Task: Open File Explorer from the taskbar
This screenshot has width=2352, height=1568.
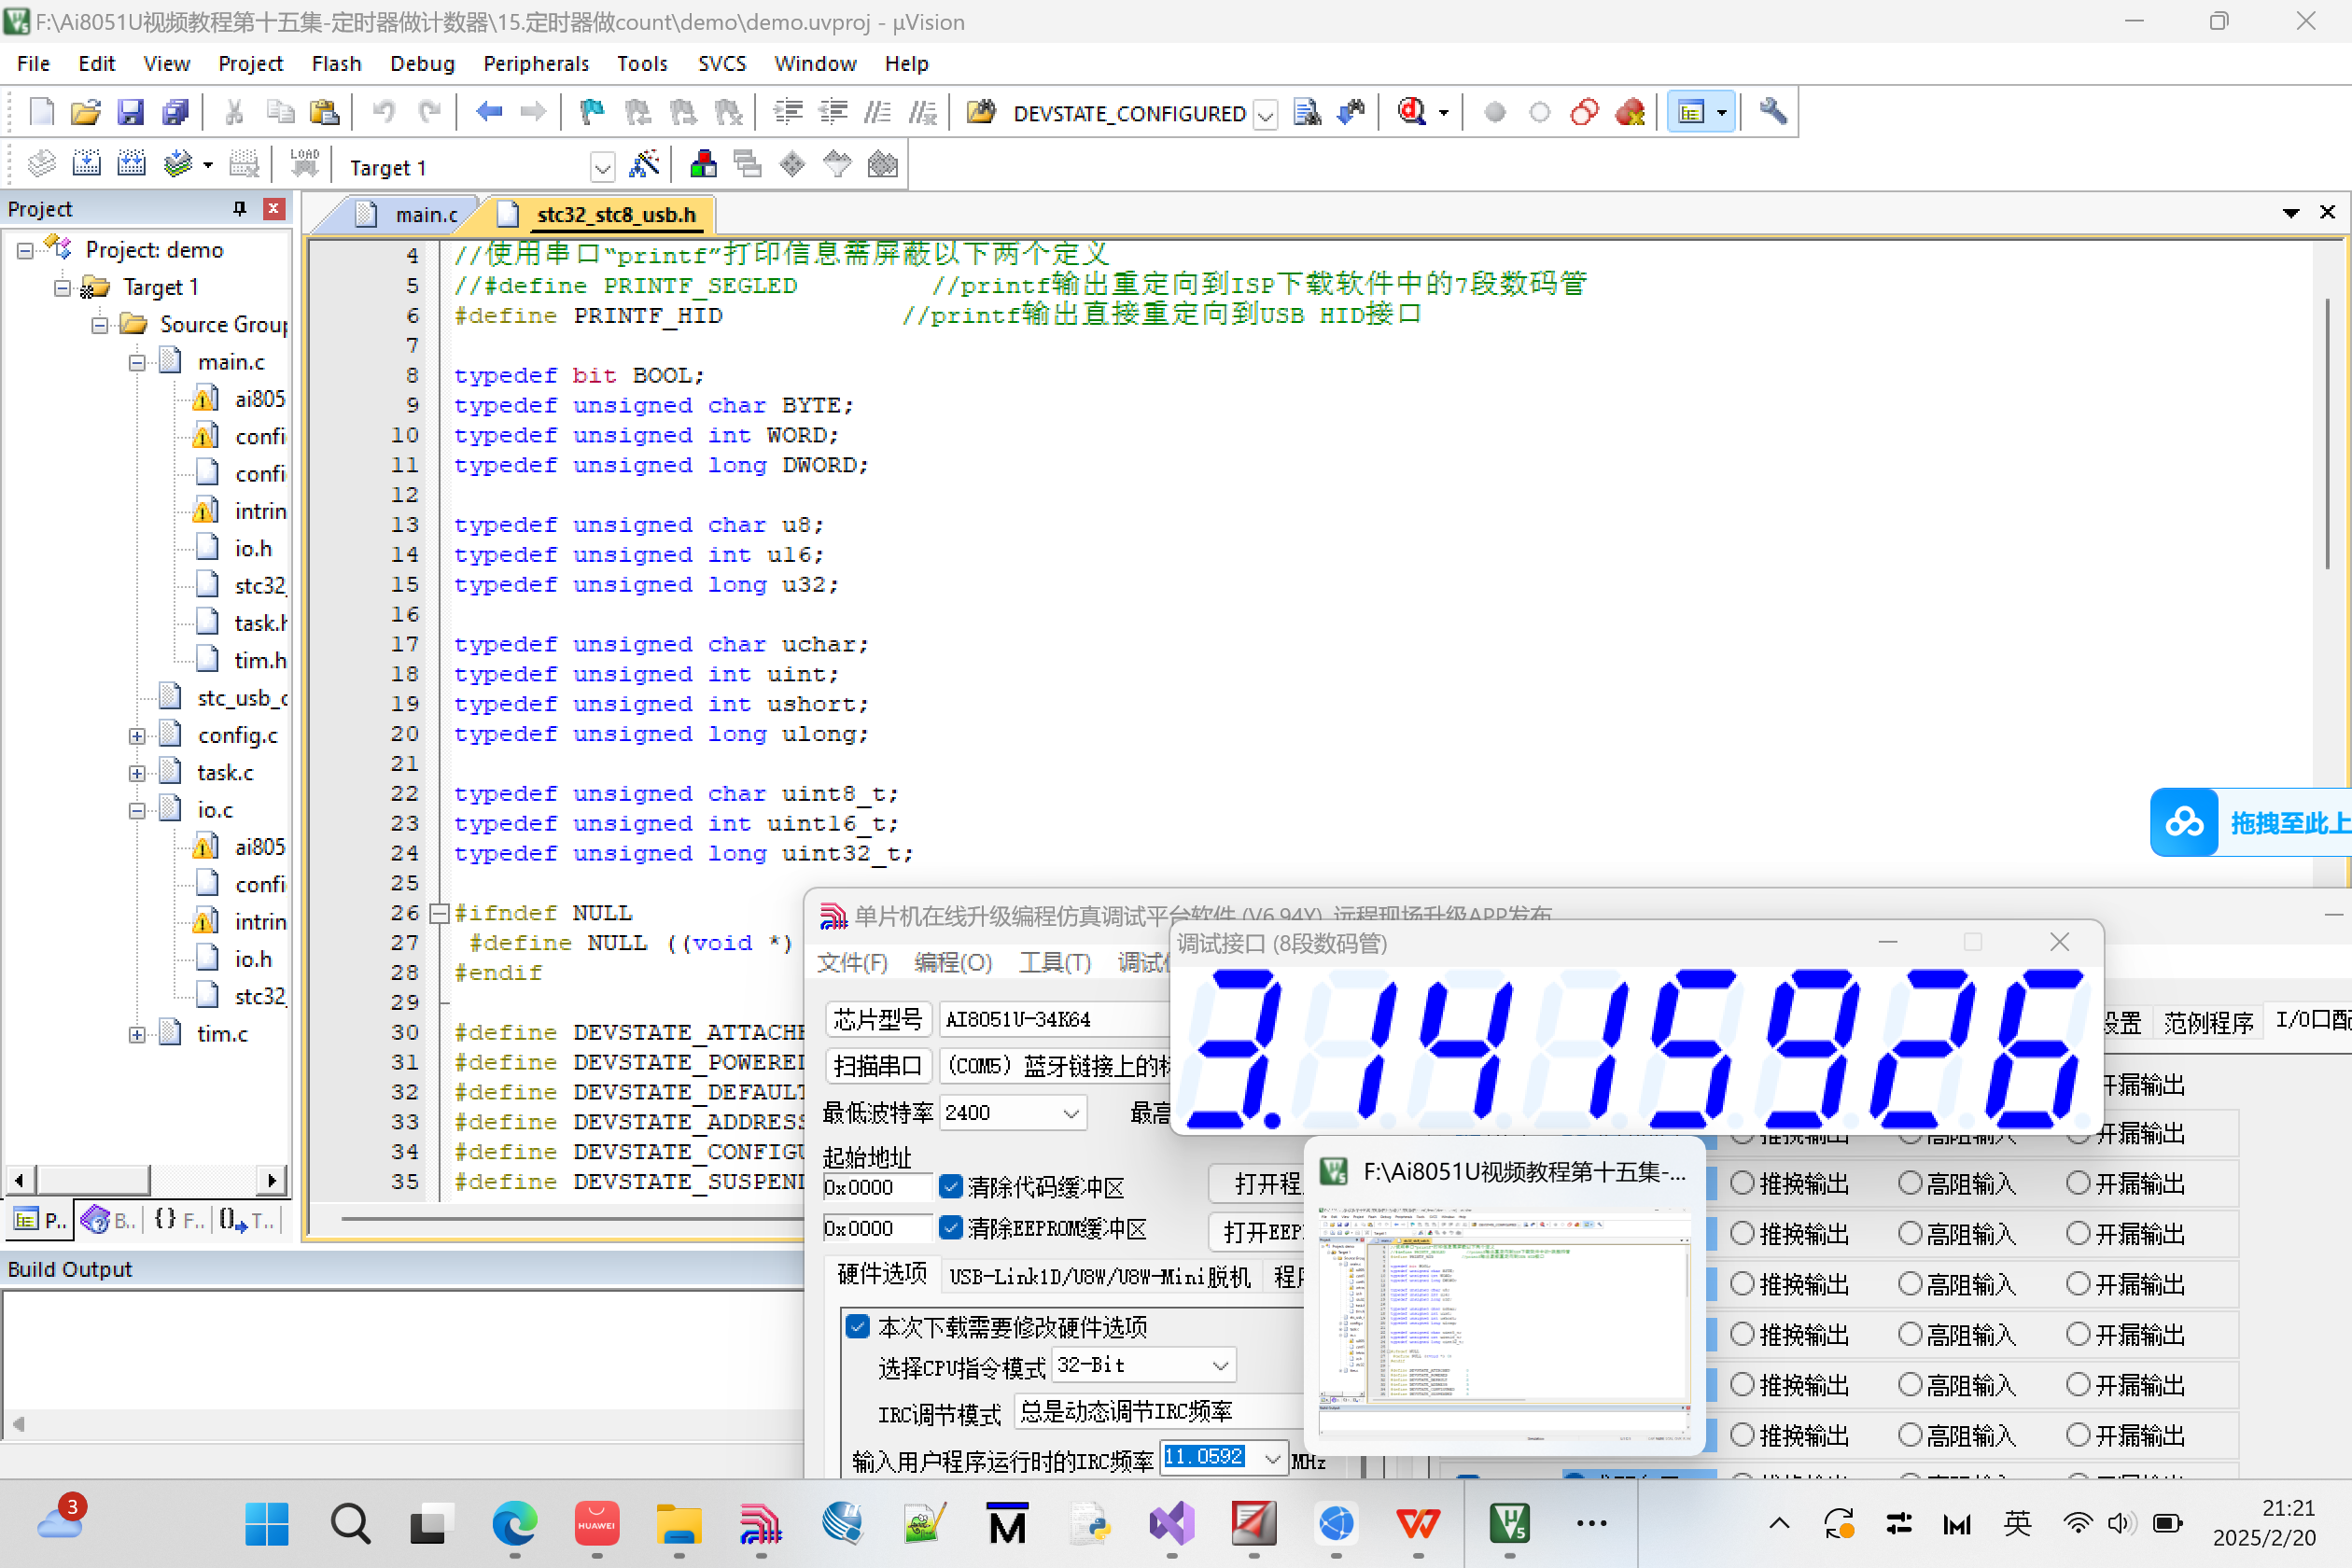Action: 678,1524
